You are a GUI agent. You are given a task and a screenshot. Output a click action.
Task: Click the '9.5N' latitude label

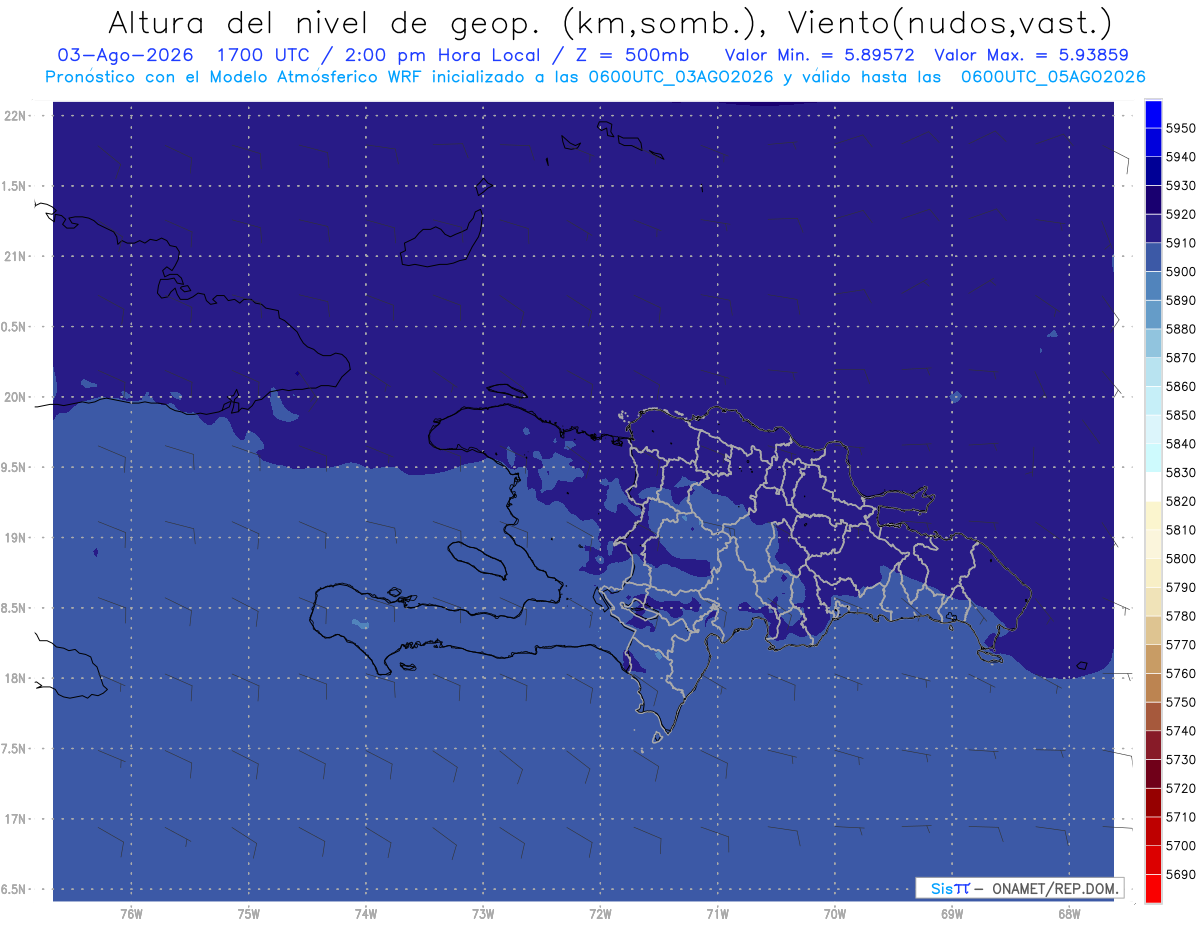[15, 467]
